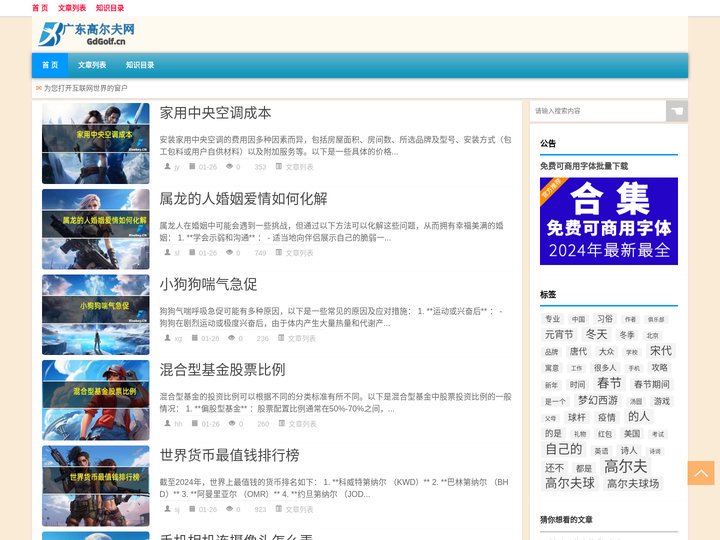Viewport: 720px width, 540px height.
Task: Select the 春节 tag
Action: click(609, 383)
